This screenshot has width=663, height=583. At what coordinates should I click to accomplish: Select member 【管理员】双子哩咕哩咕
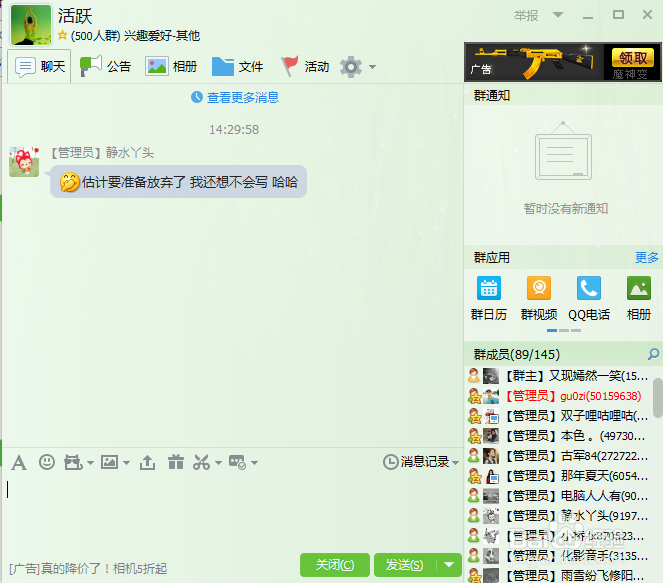coord(559,416)
